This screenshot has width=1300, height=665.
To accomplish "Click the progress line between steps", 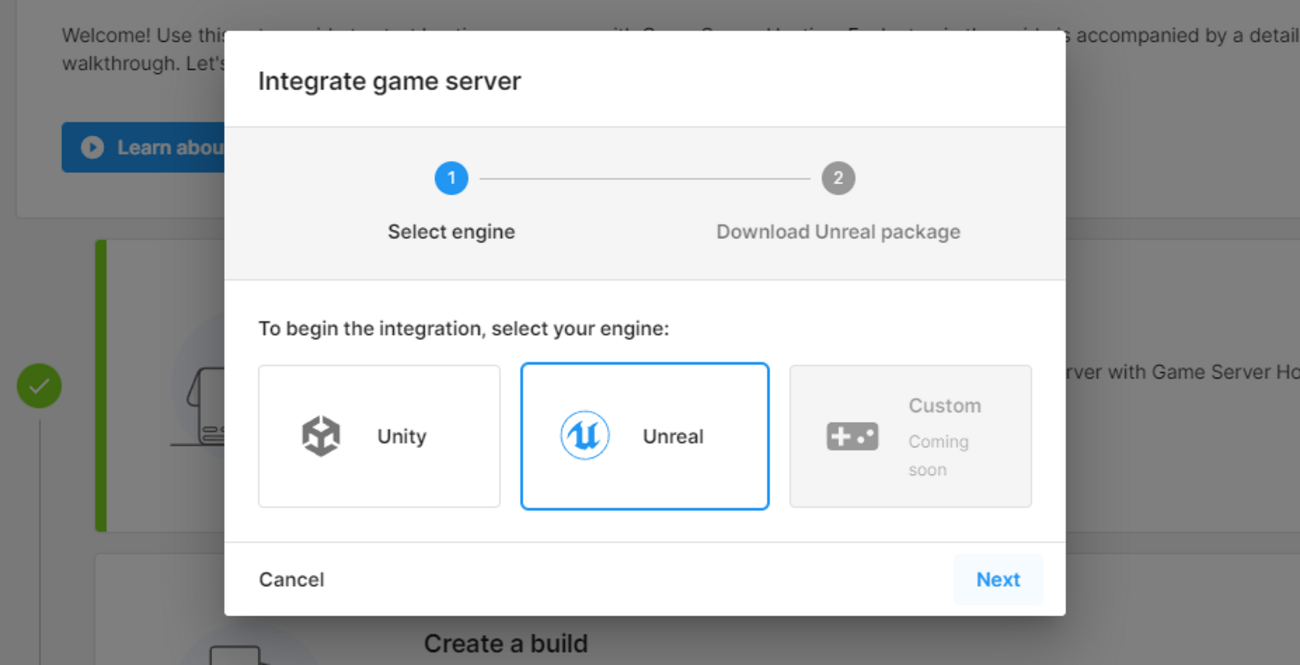I will pyautogui.click(x=645, y=179).
